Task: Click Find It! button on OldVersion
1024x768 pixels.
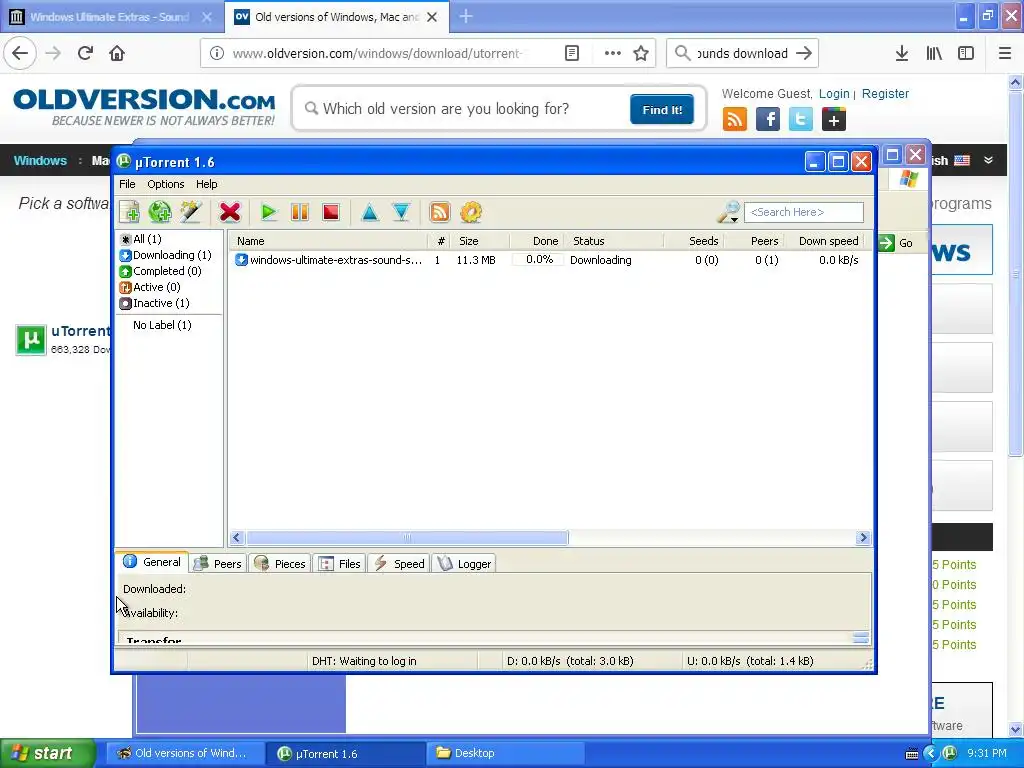Action: pos(662,109)
